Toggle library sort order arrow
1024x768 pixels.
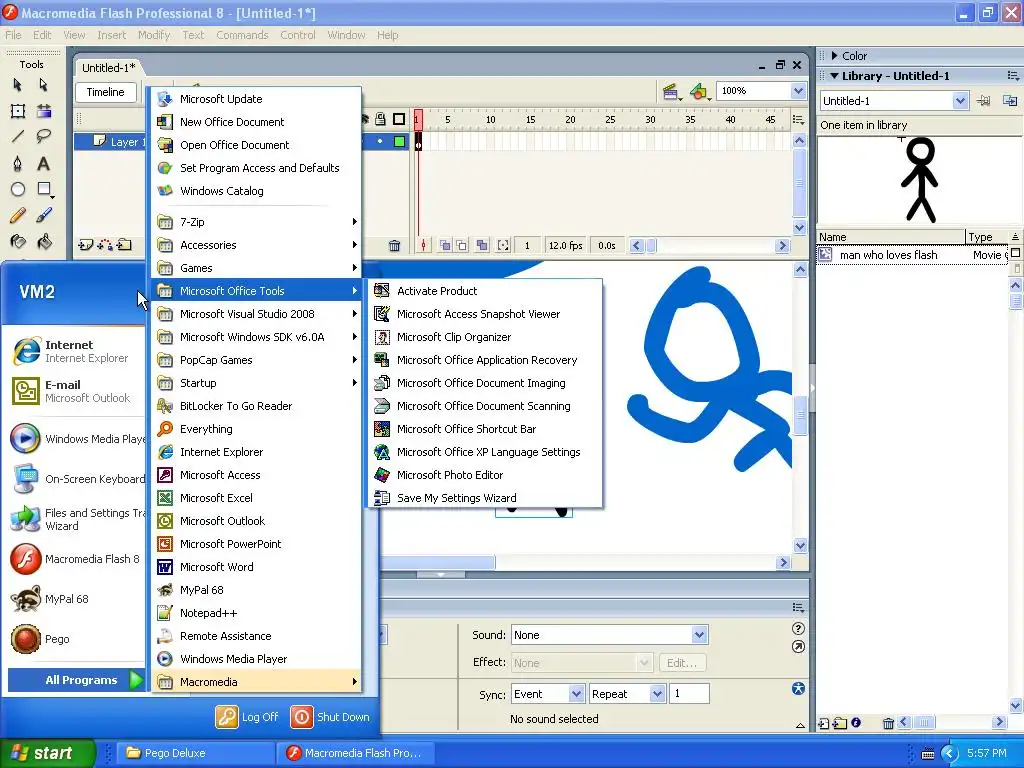click(1015, 236)
